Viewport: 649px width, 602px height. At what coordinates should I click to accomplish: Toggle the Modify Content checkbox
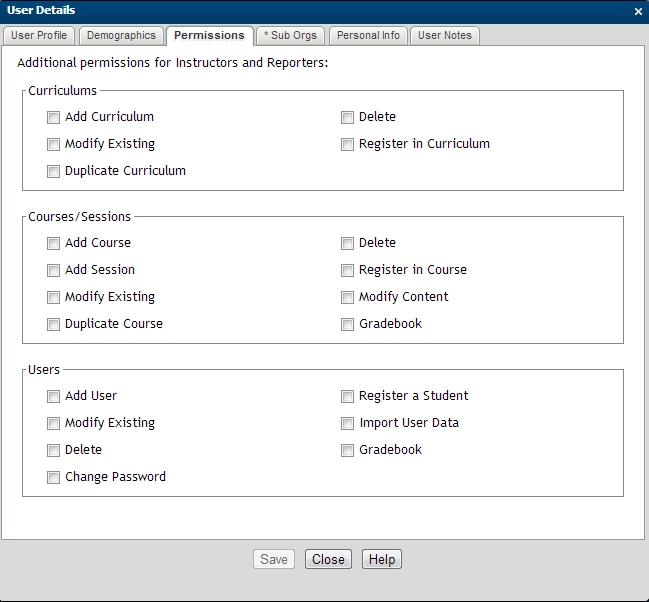(348, 297)
